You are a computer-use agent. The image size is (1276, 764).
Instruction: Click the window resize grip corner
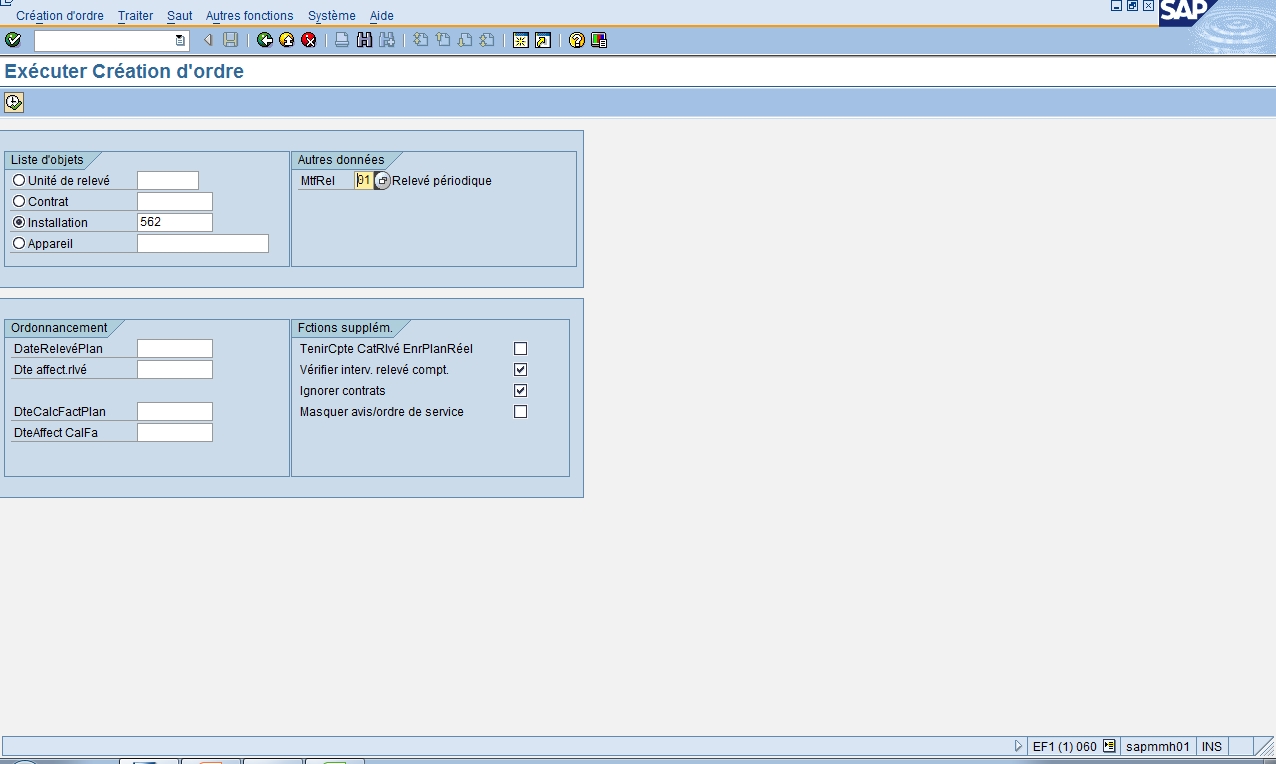pos(1265,746)
